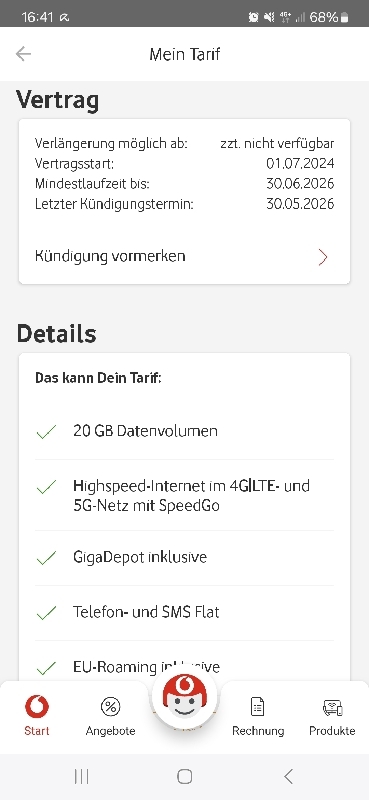The width and height of the screenshot is (369, 800).
Task: Tap the Letzter Kündigungstermin date 30.05.2026
Action: tap(300, 204)
